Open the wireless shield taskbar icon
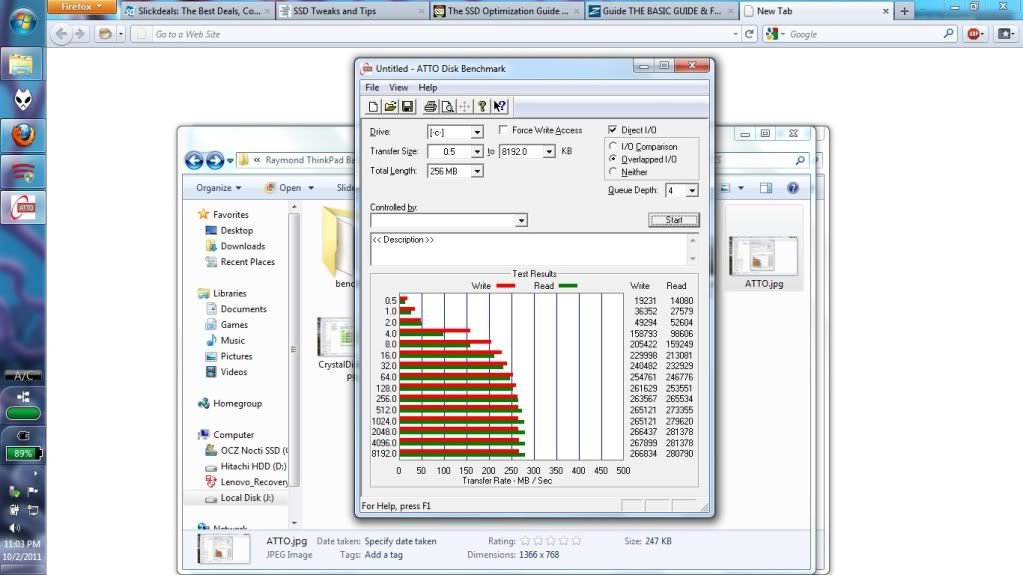1023x575 pixels. point(23,172)
